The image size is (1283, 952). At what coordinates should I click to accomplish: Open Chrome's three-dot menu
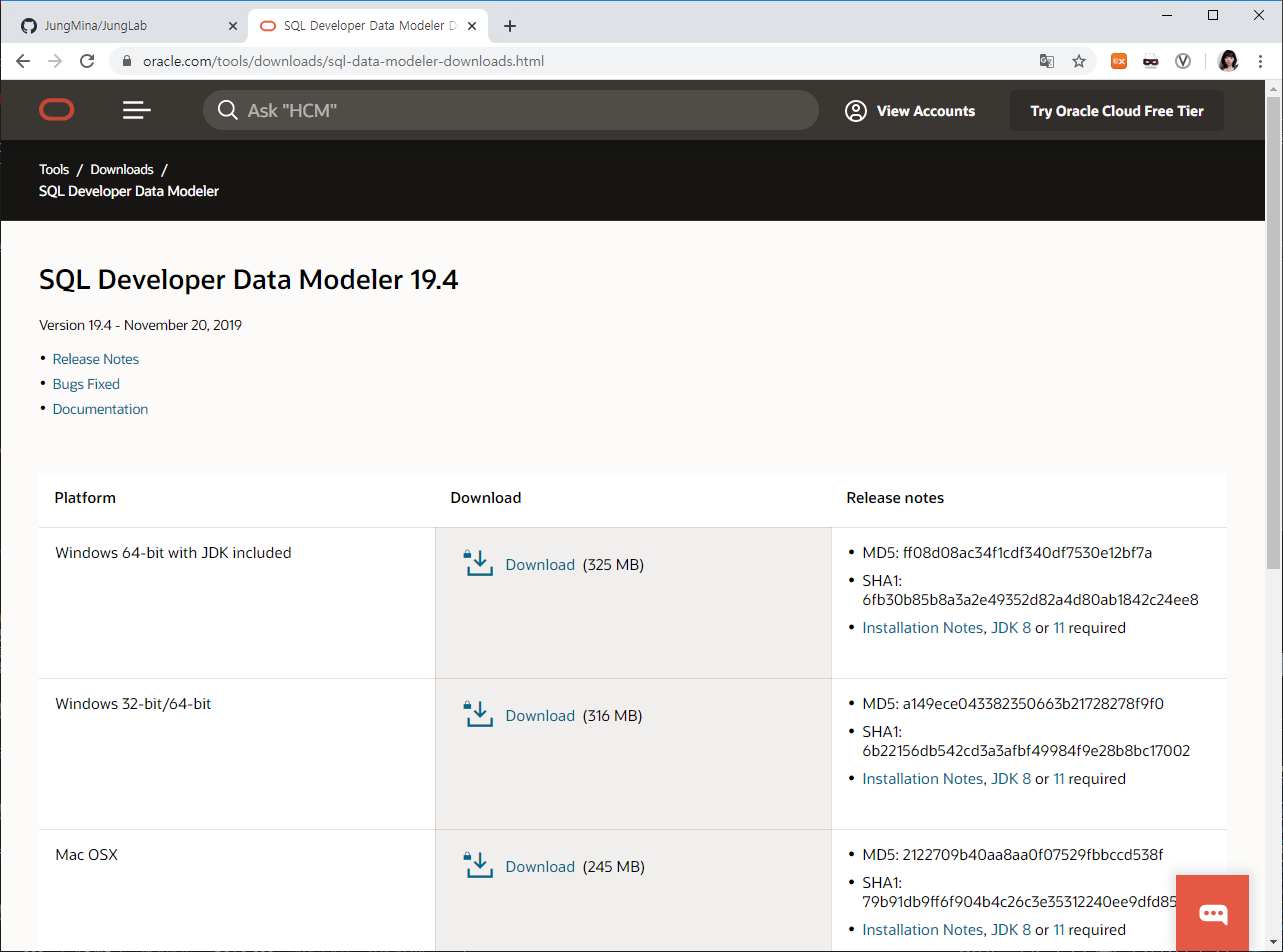click(1260, 61)
